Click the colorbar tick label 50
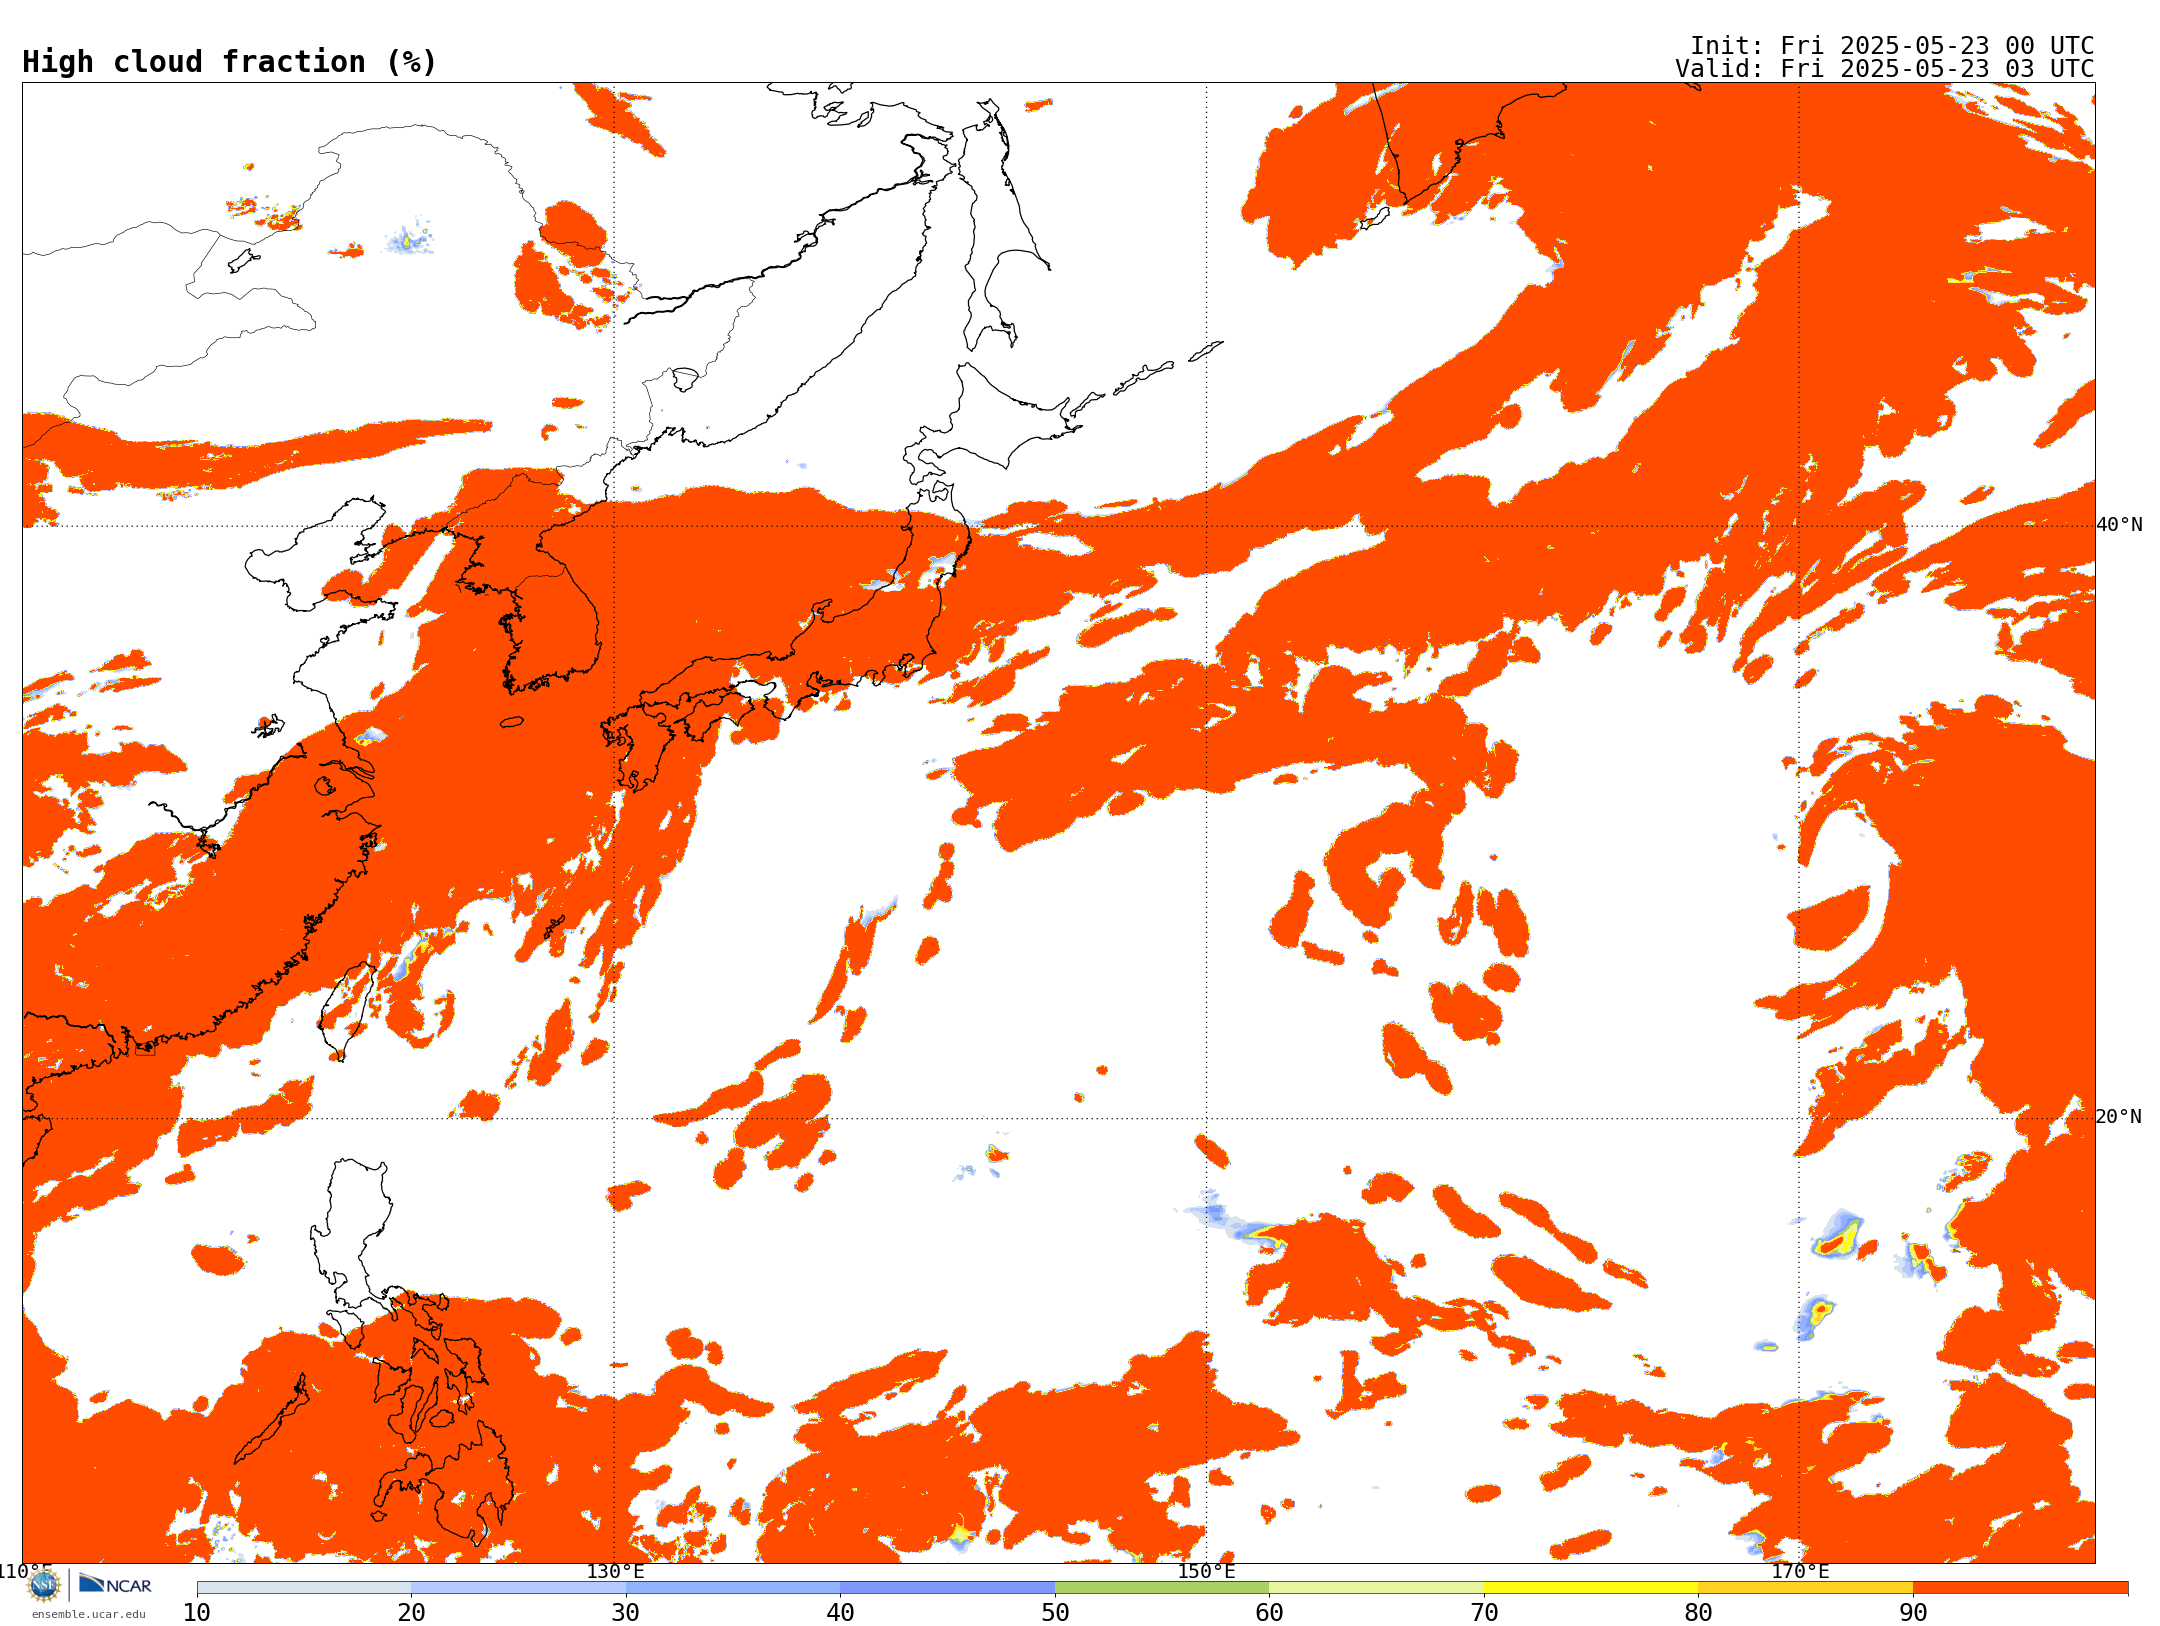Screen dimensions: 2160x1626 coord(1055,1613)
